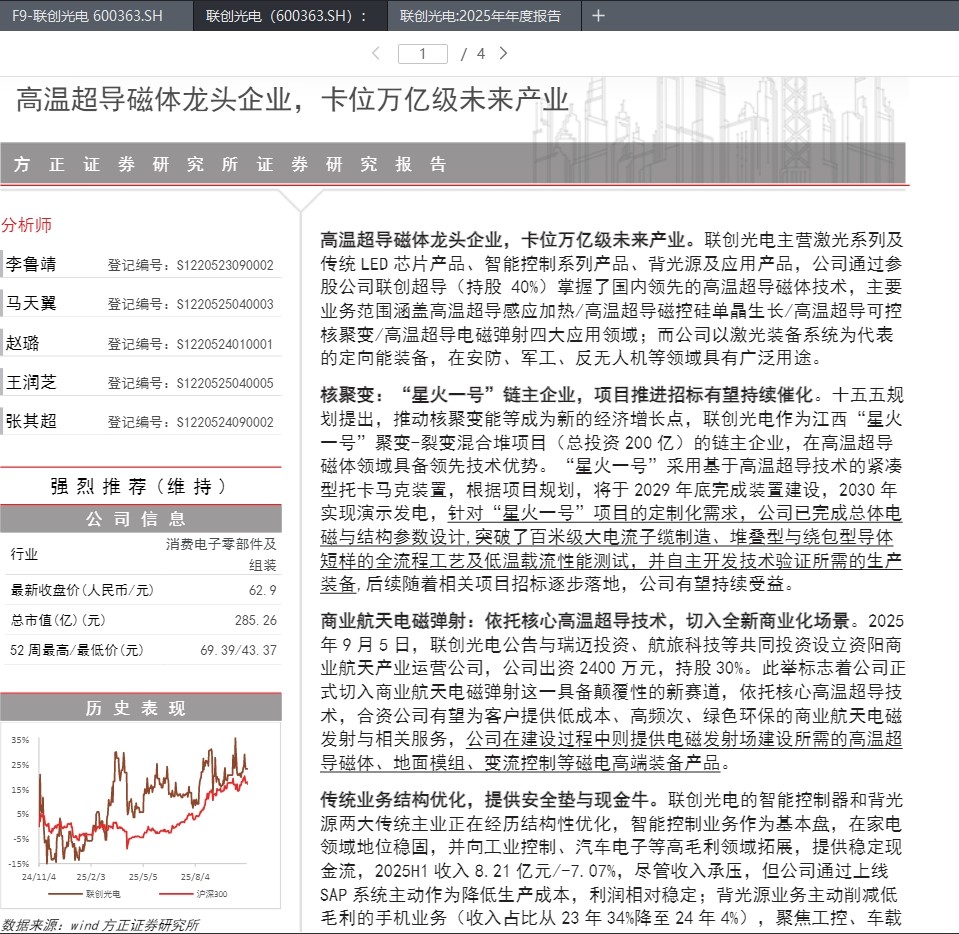Viewport: 959px width, 934px height.
Task: Select analyst name 李鲁靖
Action: [x=31, y=264]
